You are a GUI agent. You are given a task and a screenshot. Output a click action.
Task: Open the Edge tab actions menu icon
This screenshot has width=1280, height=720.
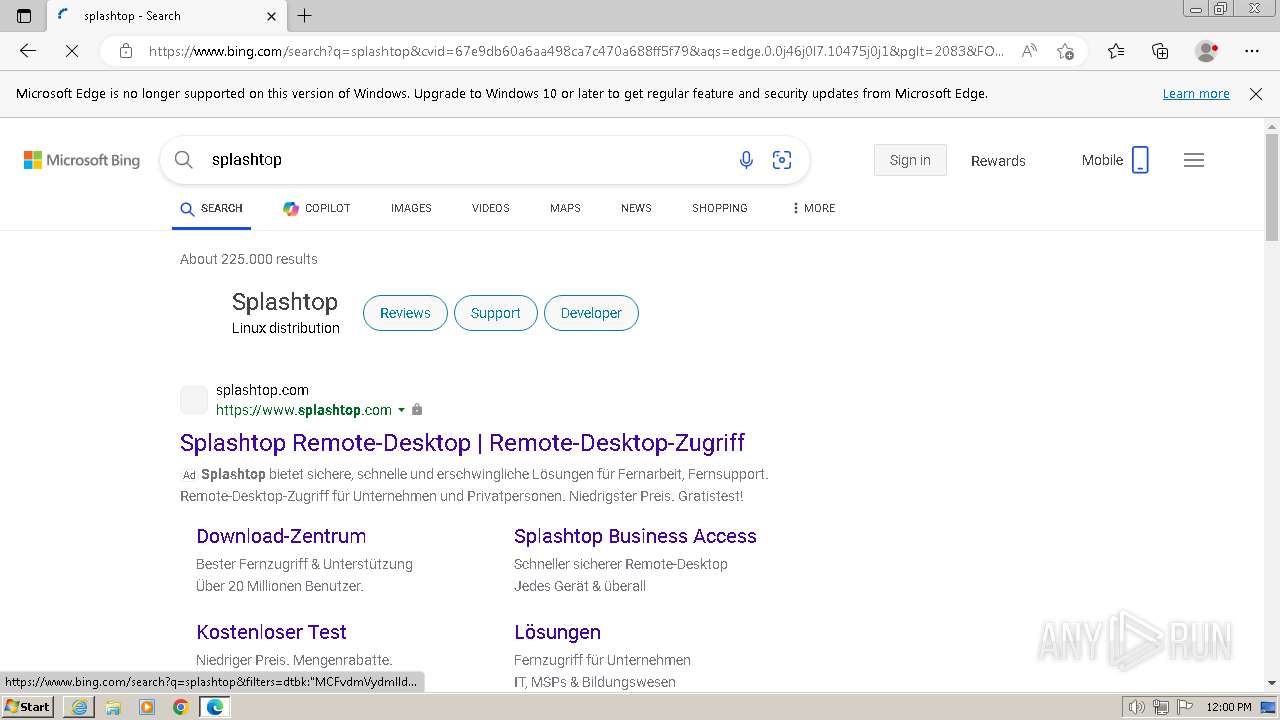(24, 15)
